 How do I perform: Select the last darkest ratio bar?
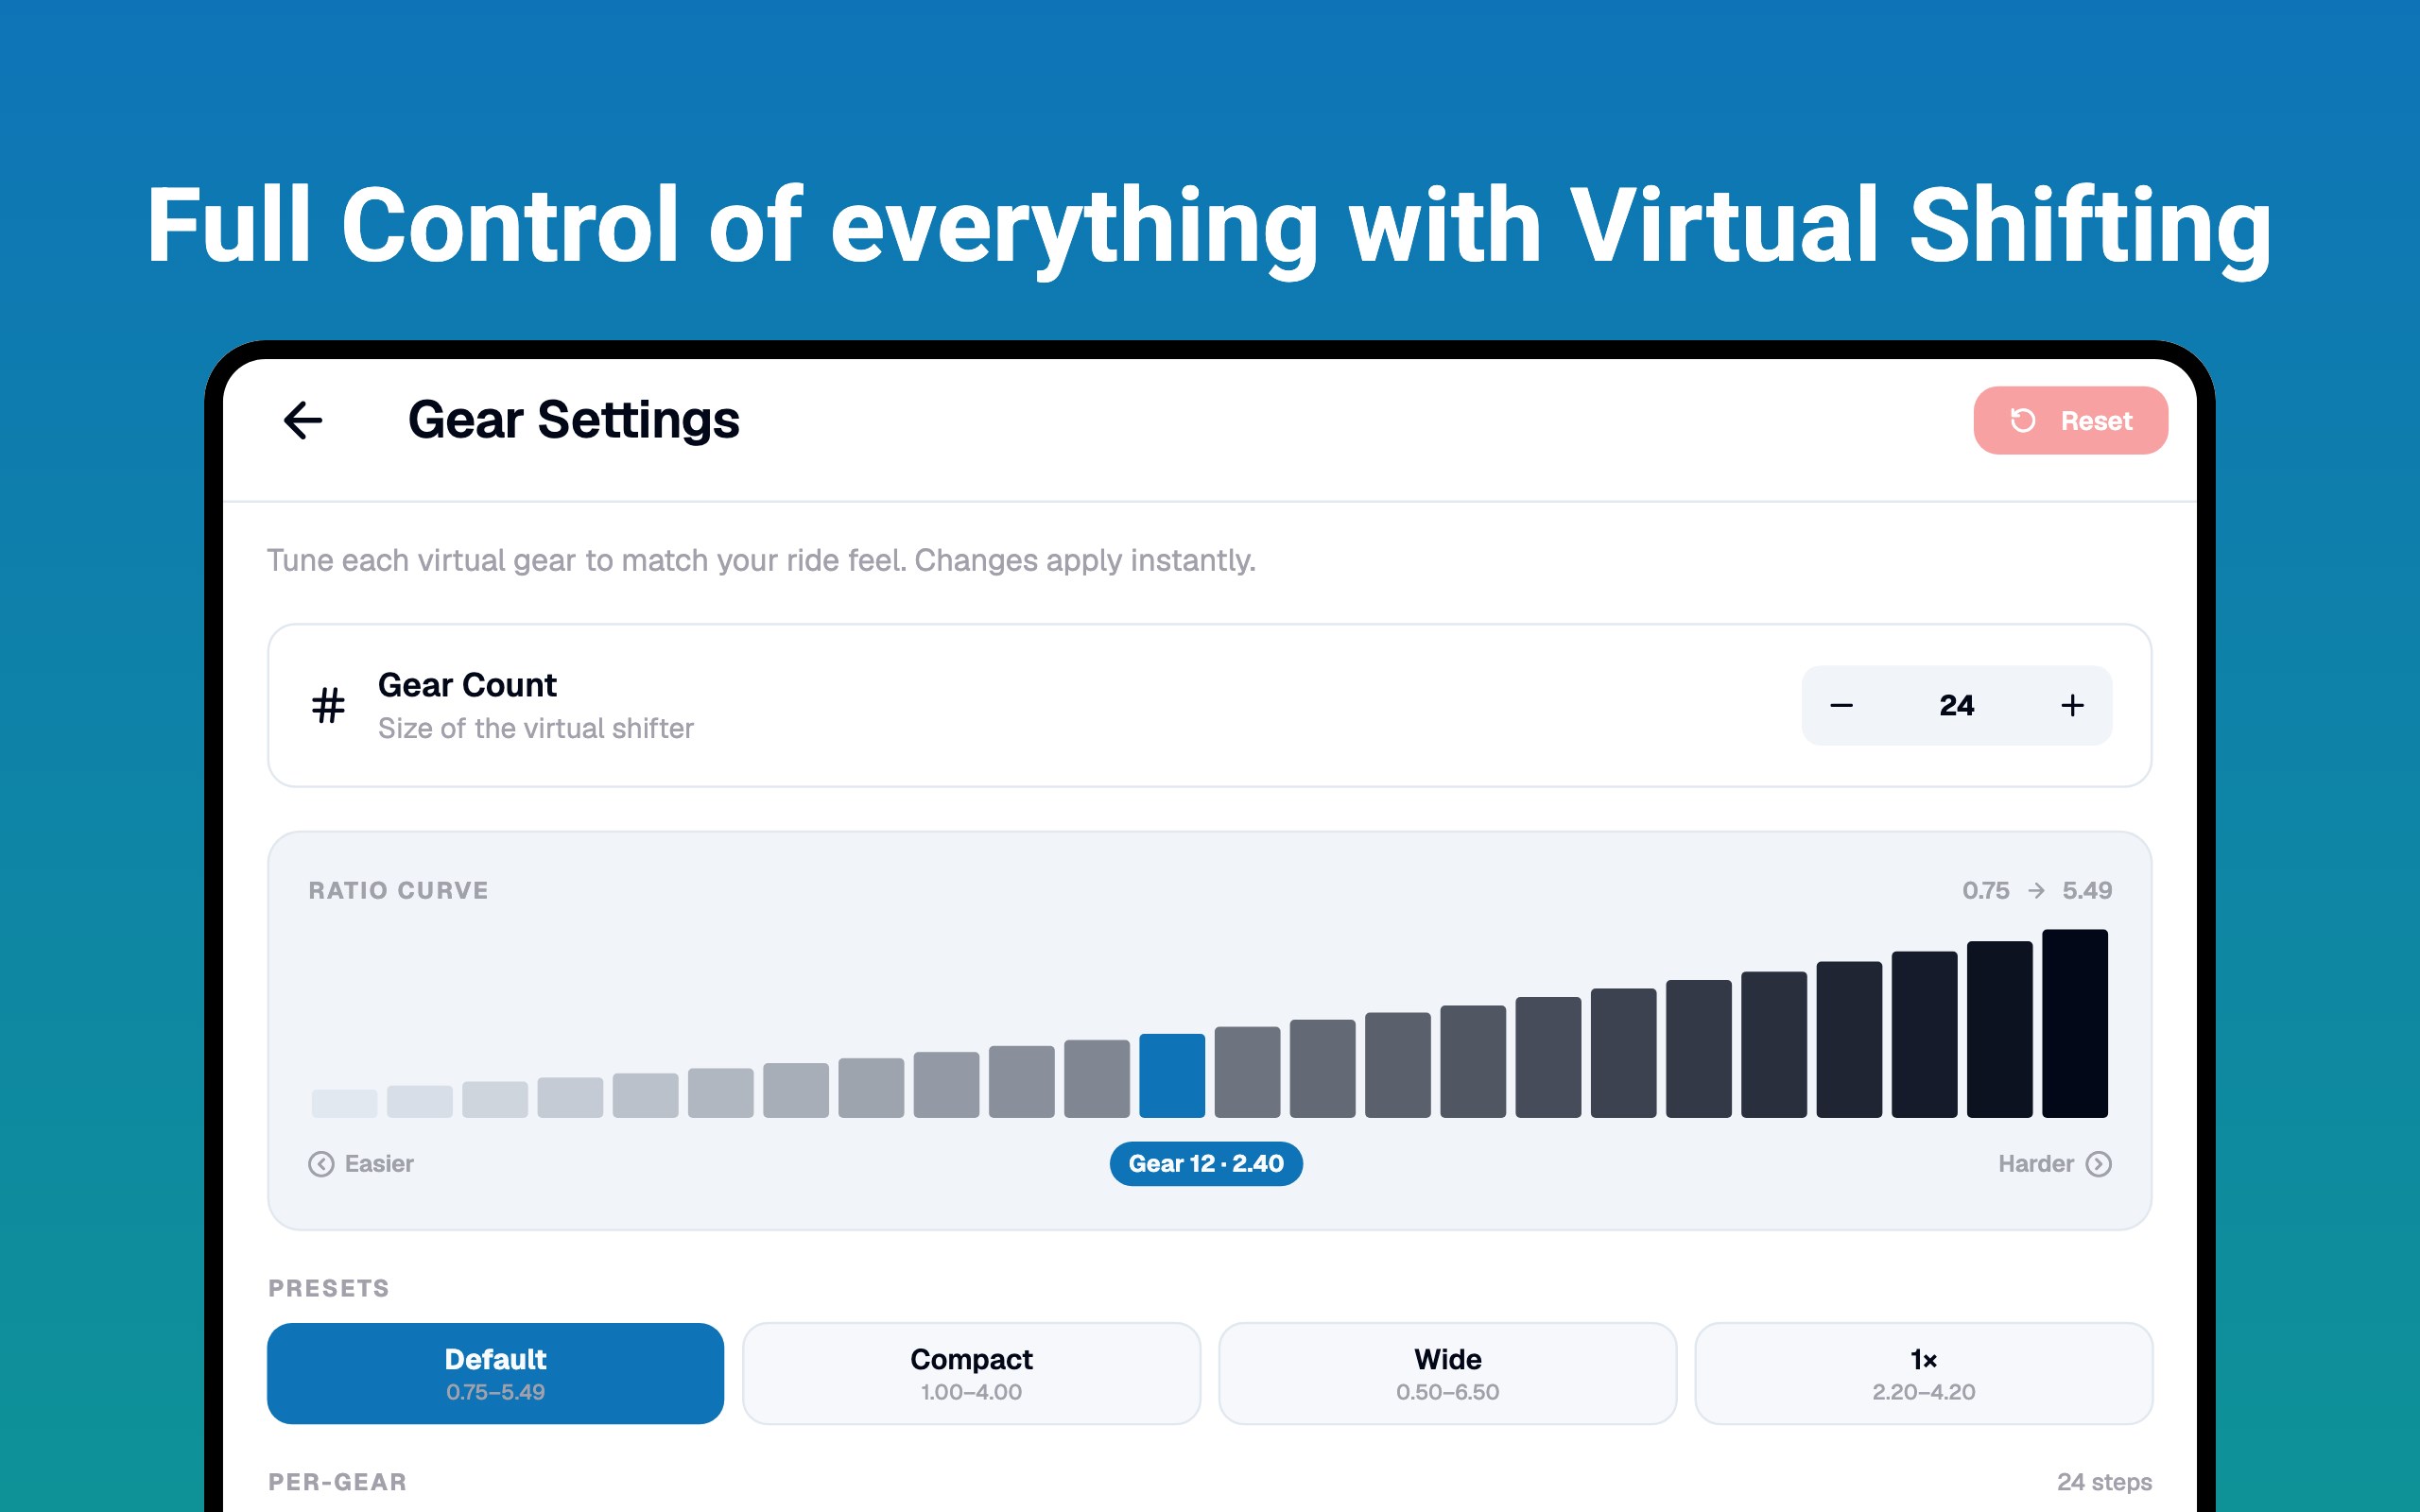pyautogui.click(x=2075, y=1023)
